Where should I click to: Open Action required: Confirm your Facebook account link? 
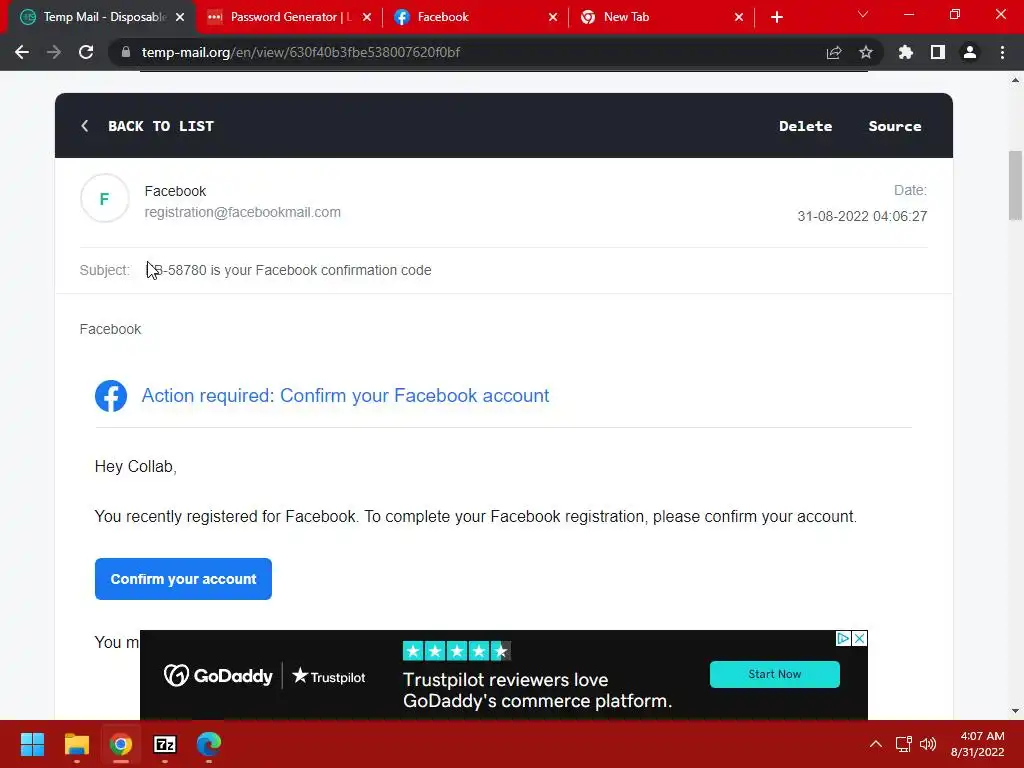(345, 396)
